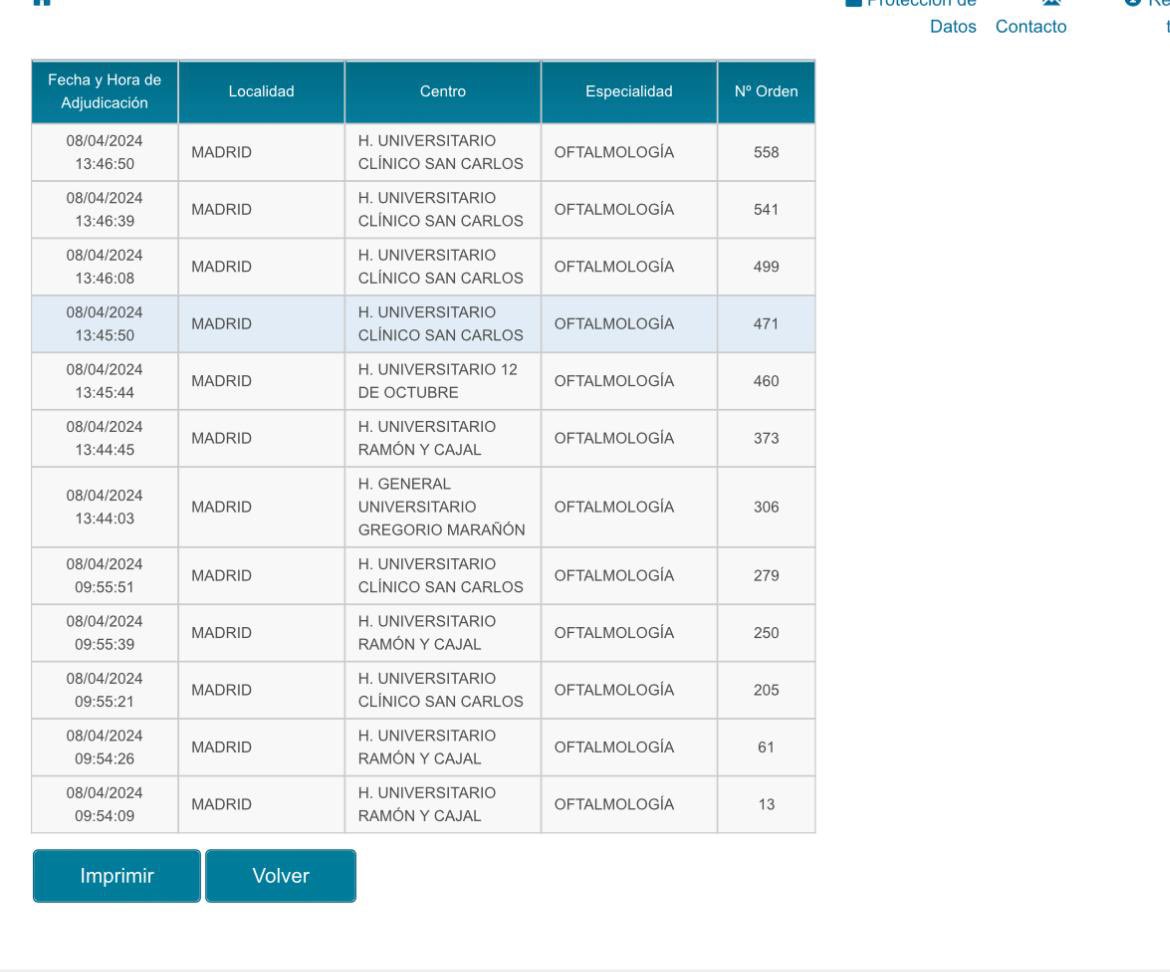Select order number 499 cell
This screenshot has width=1170, height=972.
tap(766, 267)
